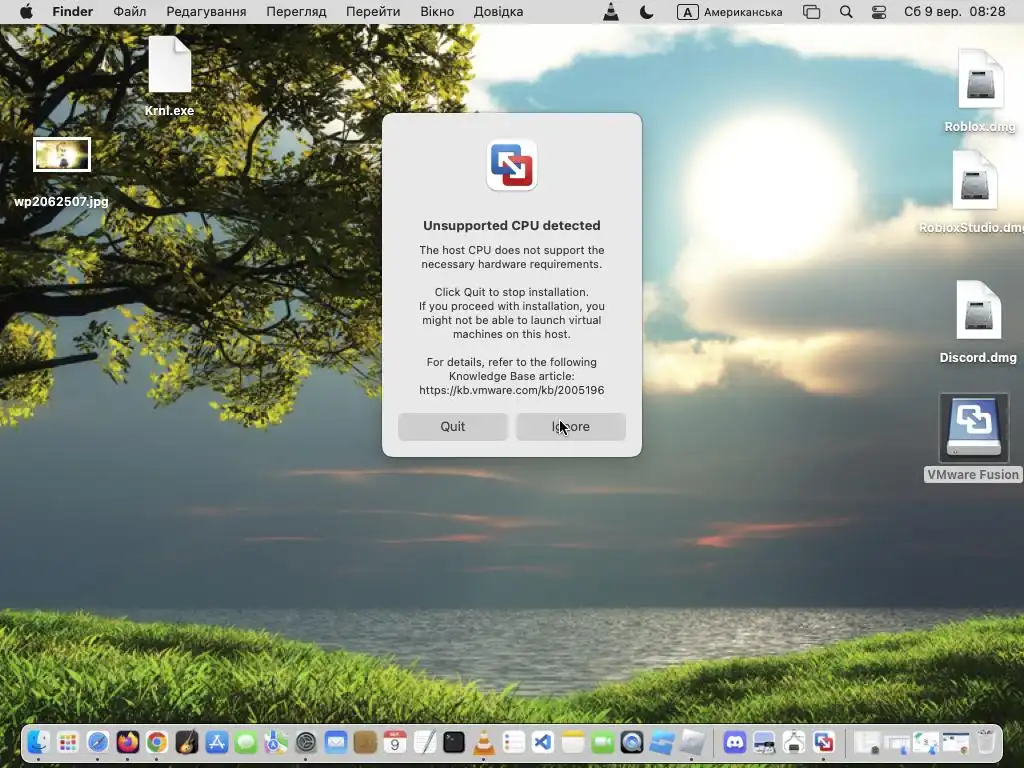
Task: Open VLC from the Dock
Action: click(484, 743)
